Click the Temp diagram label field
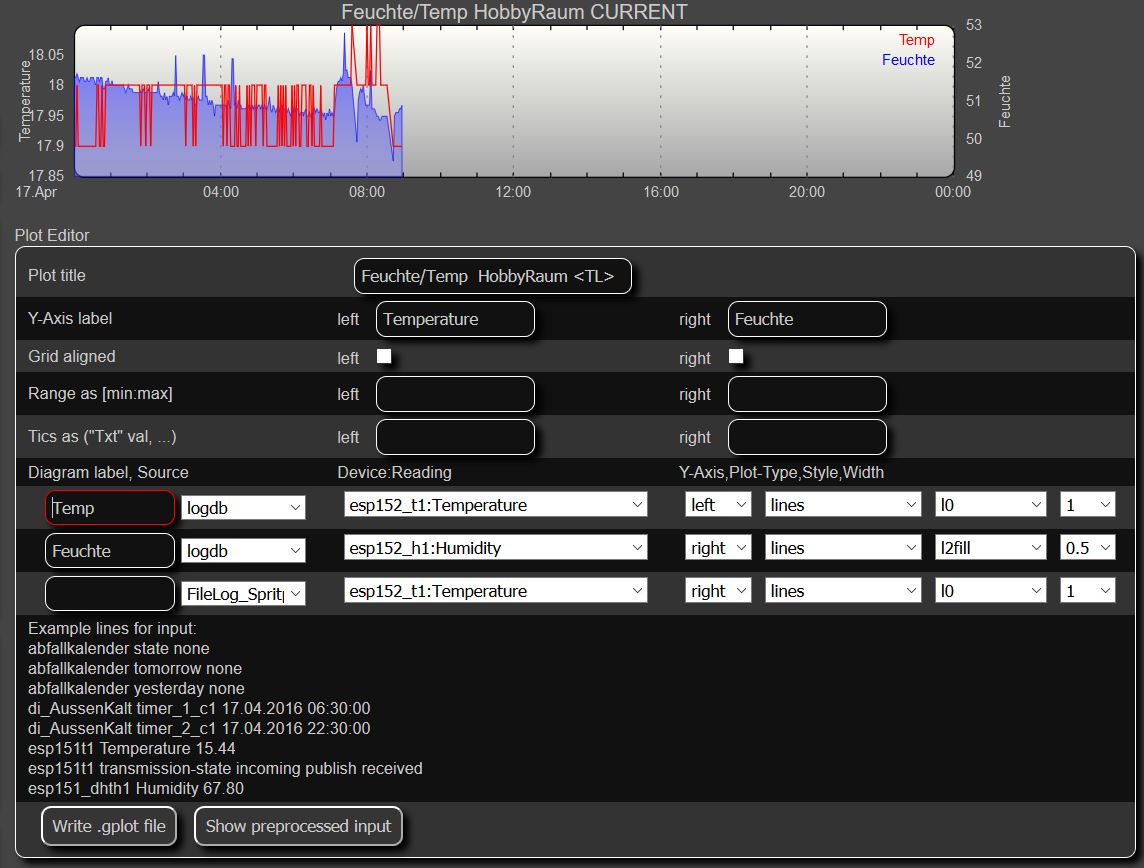 coord(110,508)
